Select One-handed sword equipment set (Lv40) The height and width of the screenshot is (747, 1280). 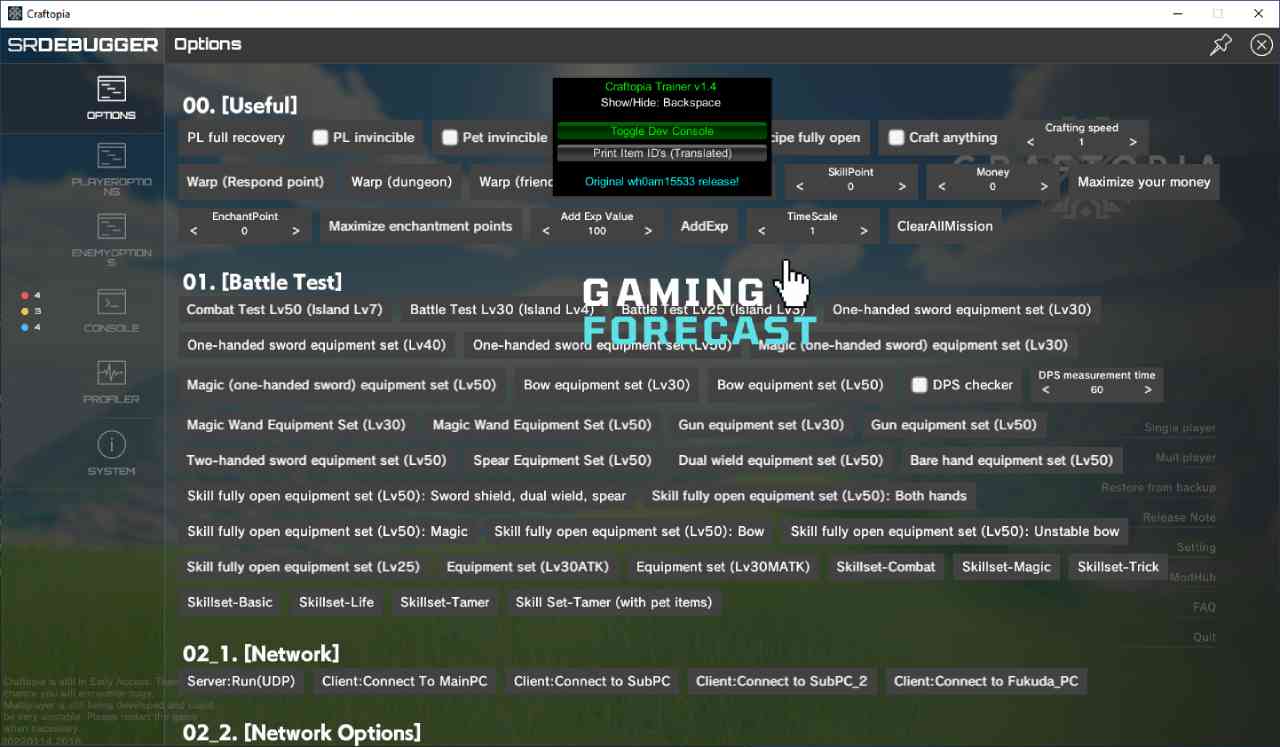(317, 345)
